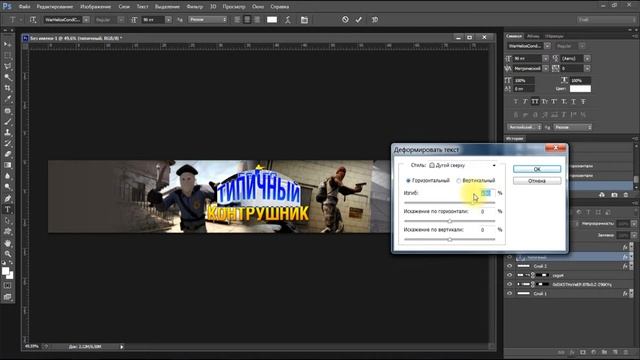Click Отмена in warp text dialog

point(537,180)
